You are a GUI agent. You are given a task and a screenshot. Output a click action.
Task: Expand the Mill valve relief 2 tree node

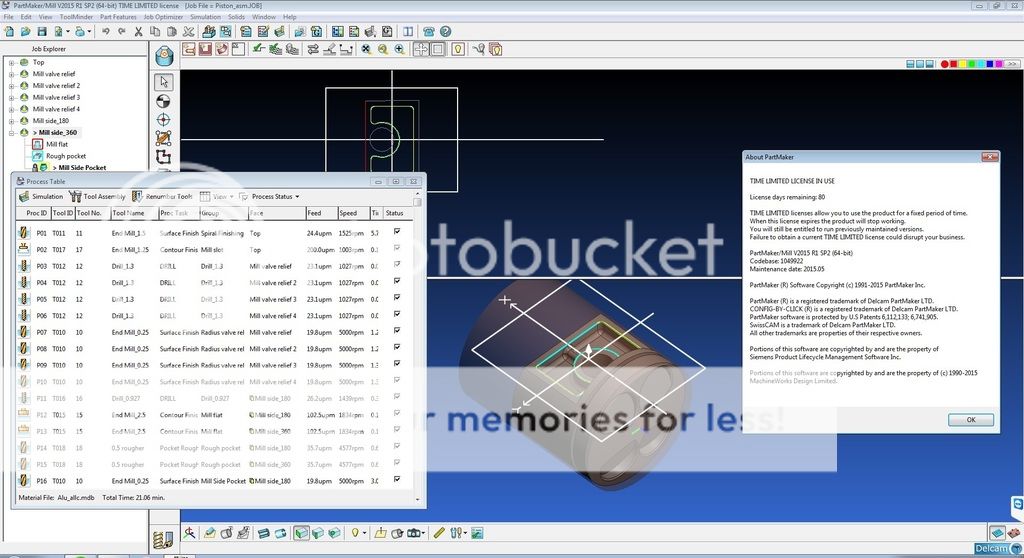click(x=12, y=86)
